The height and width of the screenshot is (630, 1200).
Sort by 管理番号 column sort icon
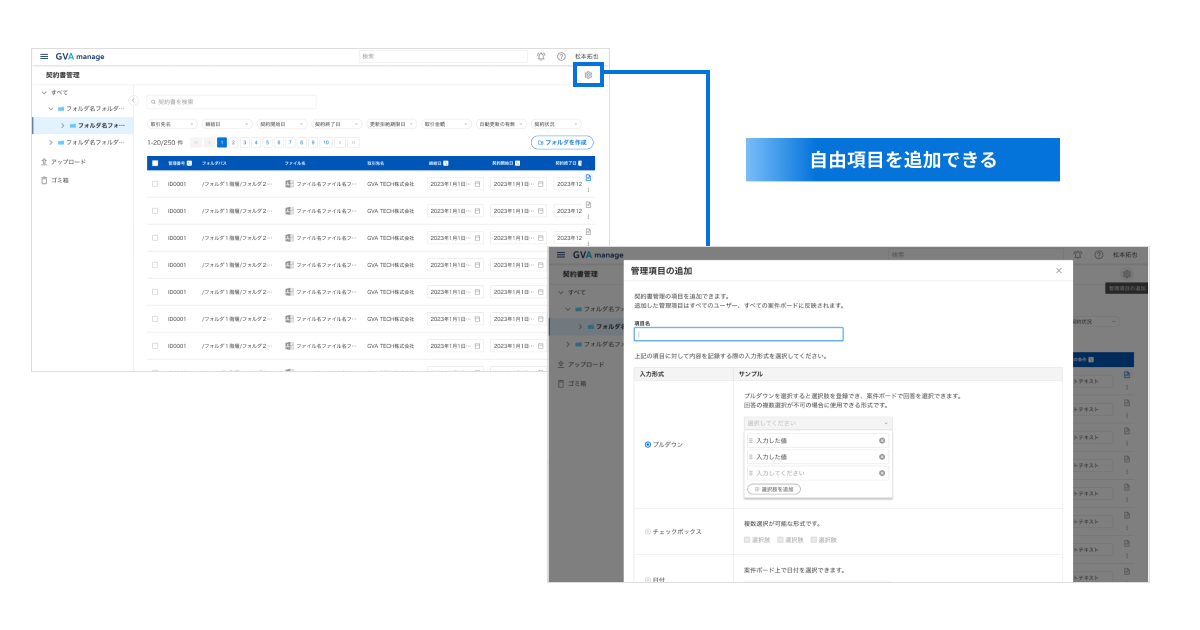[x=190, y=162]
